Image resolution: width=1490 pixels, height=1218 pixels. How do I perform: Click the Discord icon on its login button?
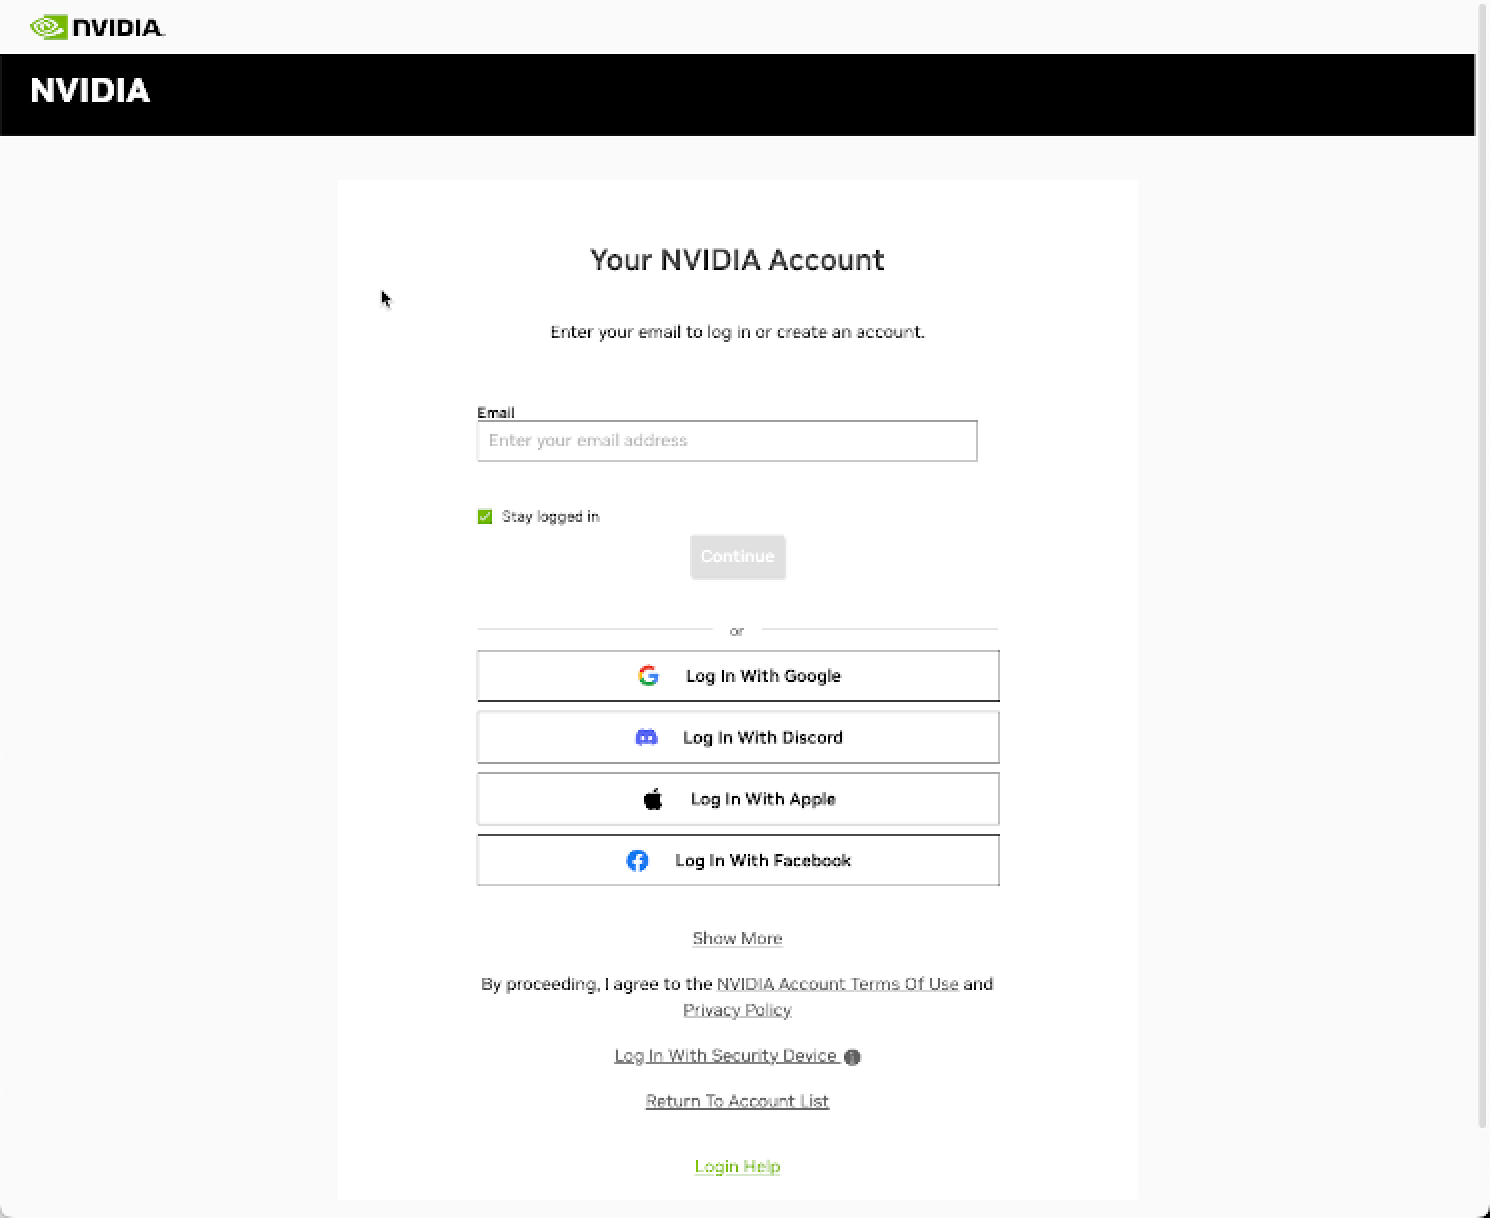click(646, 737)
